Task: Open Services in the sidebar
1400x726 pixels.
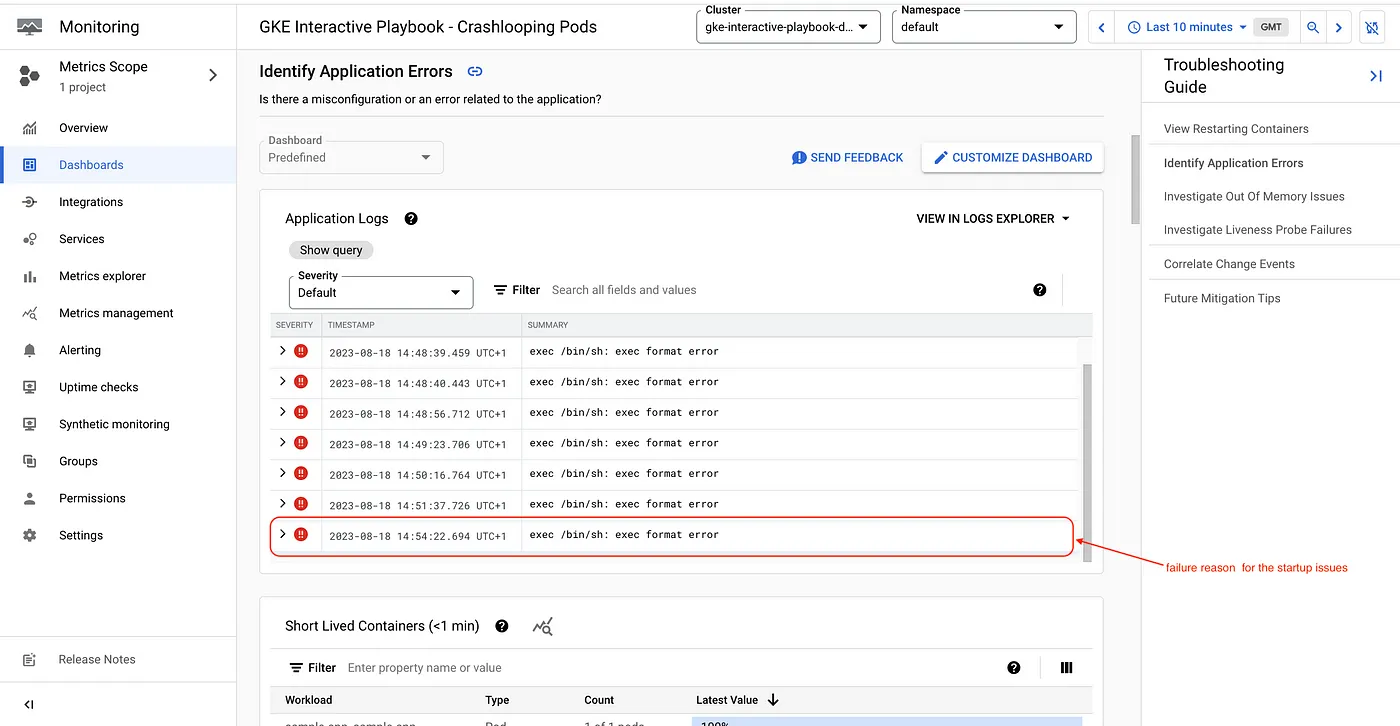Action: [x=82, y=239]
